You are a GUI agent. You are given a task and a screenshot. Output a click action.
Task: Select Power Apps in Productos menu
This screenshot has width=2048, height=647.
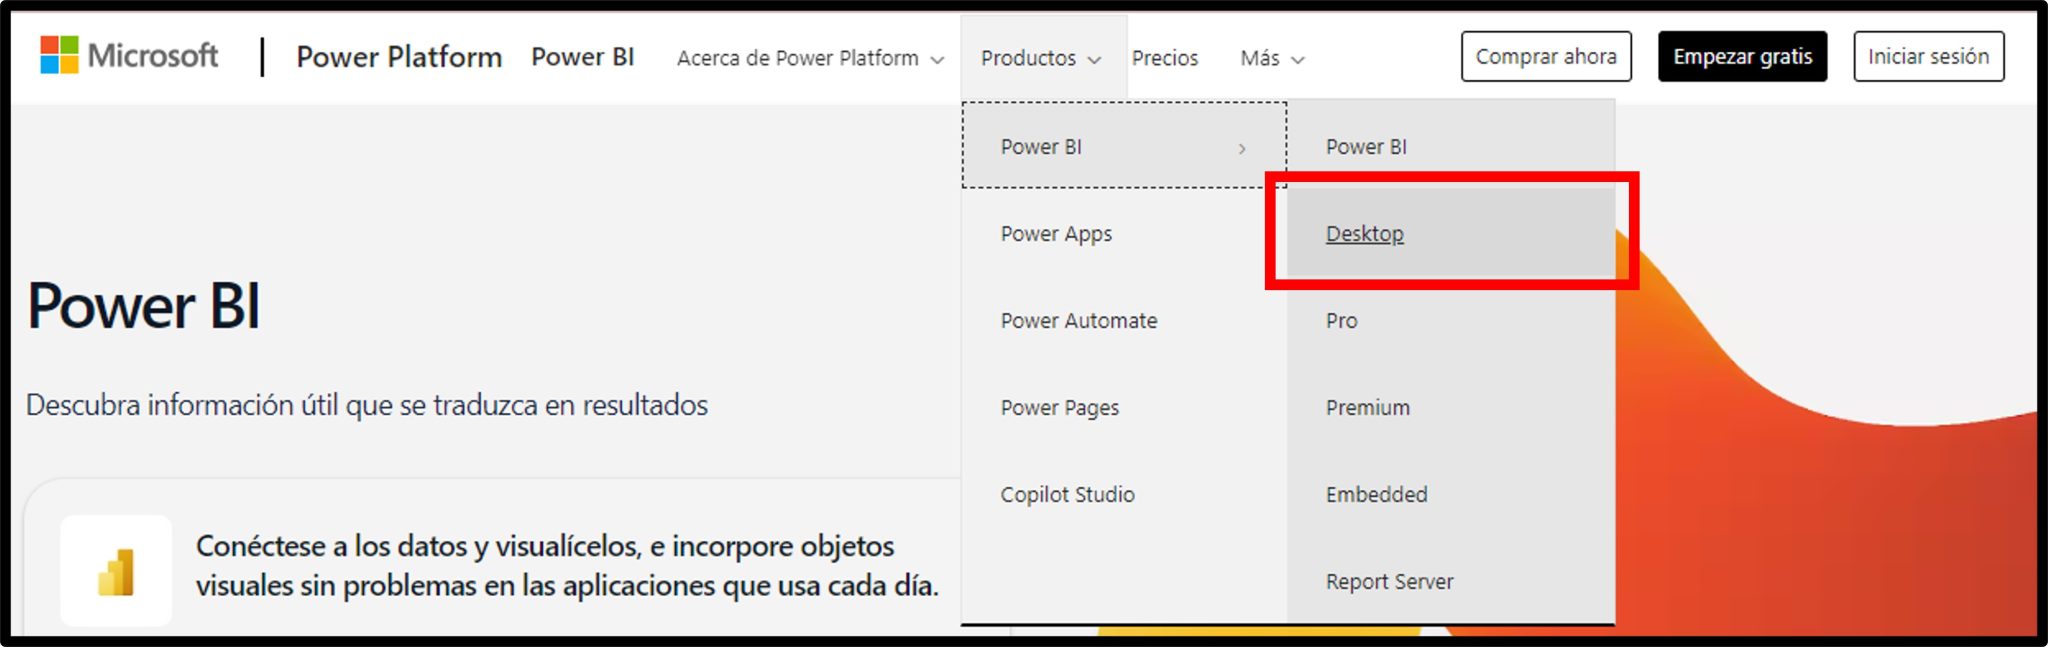click(1056, 234)
